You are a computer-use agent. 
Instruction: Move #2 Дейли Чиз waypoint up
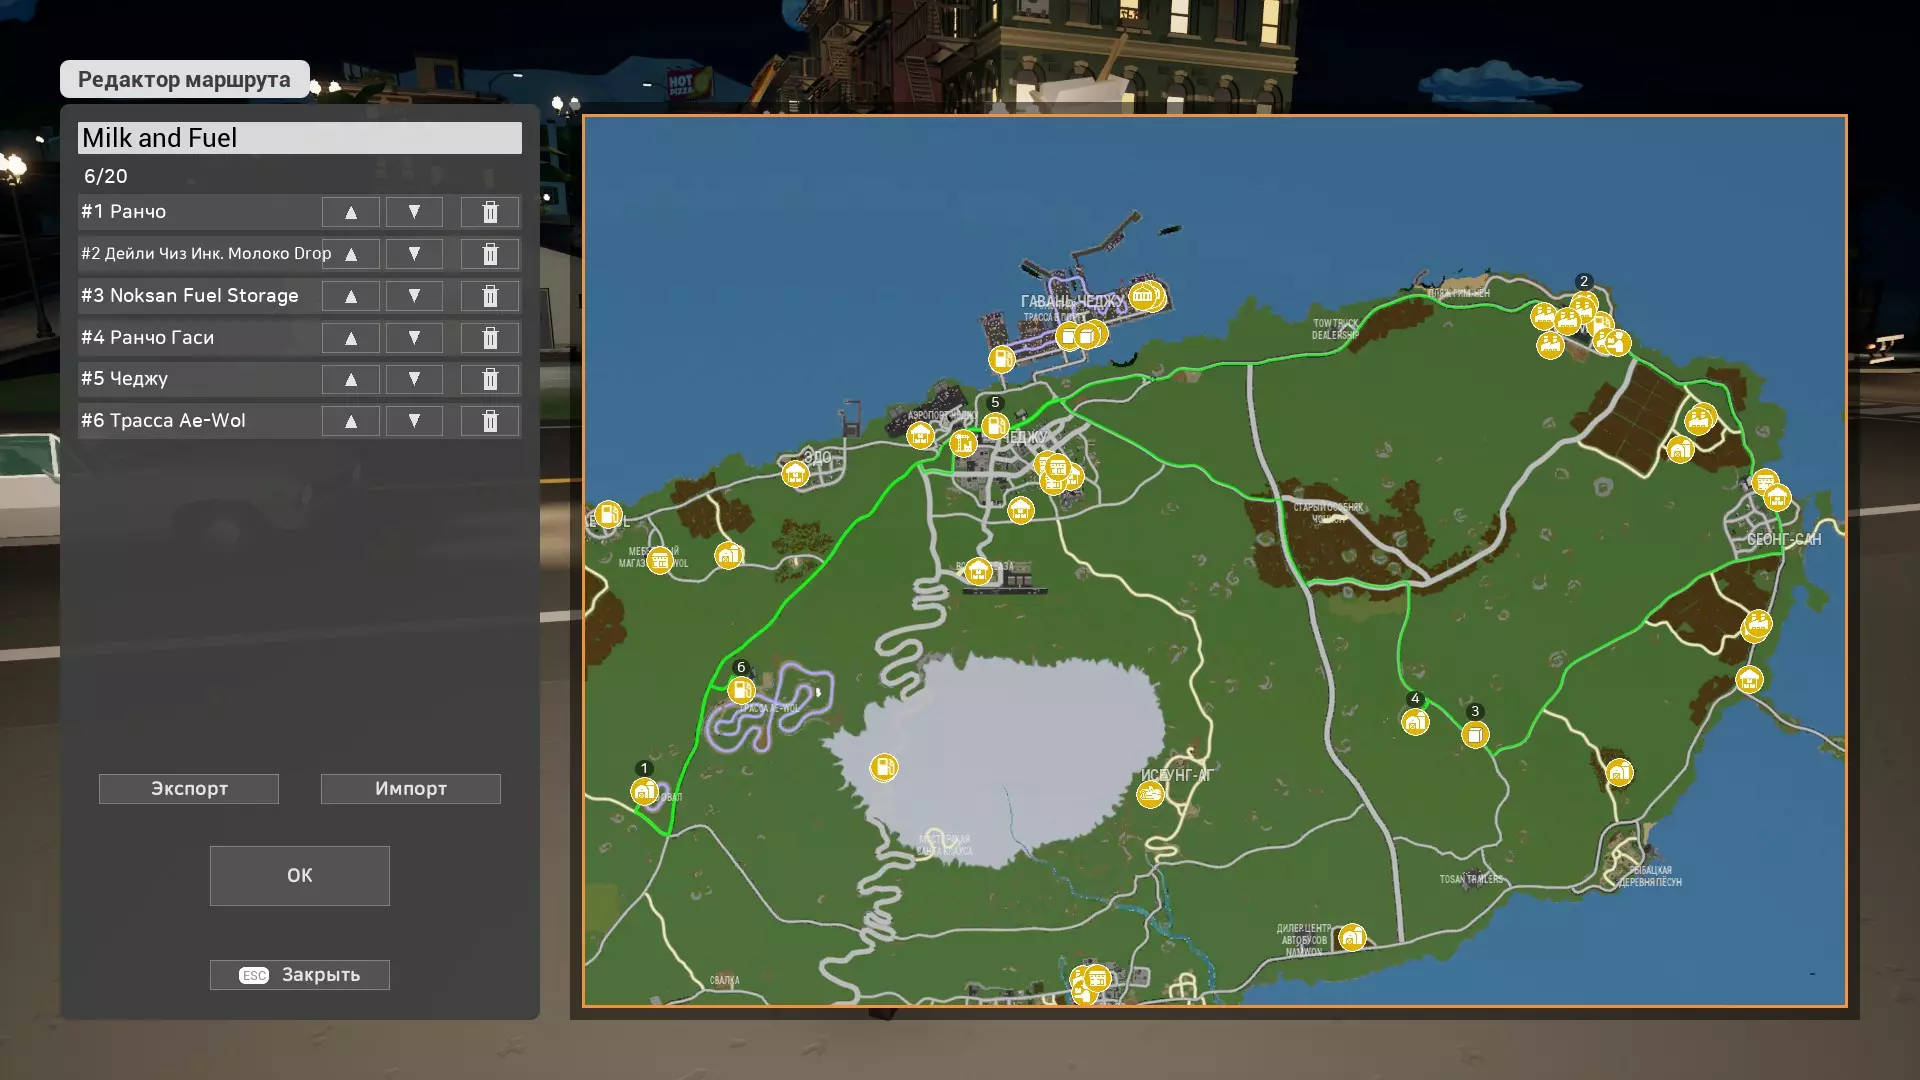point(351,254)
